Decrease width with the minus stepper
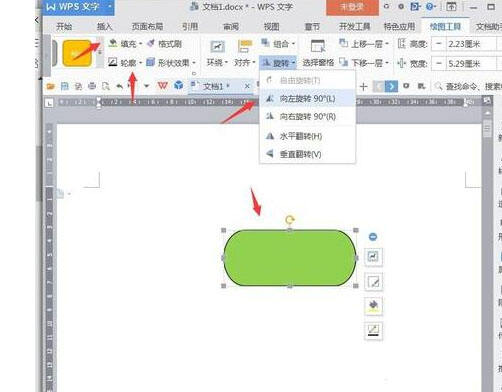The width and height of the screenshot is (502, 392). click(x=439, y=63)
